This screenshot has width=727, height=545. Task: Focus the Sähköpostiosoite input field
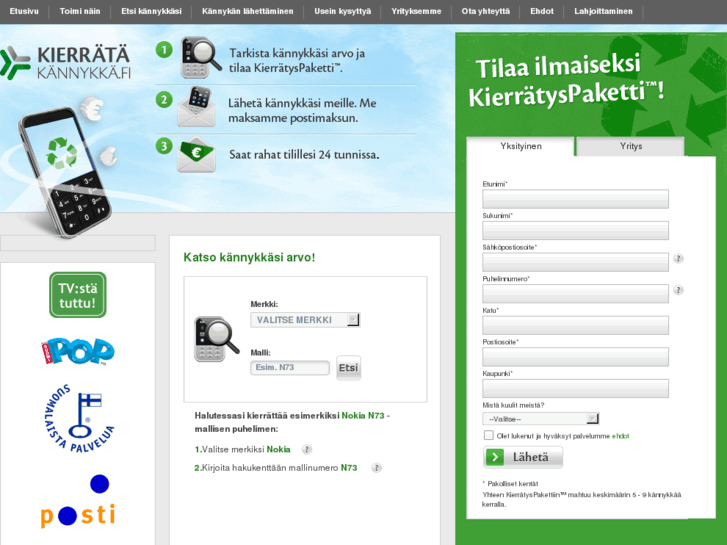pyautogui.click(x=575, y=262)
